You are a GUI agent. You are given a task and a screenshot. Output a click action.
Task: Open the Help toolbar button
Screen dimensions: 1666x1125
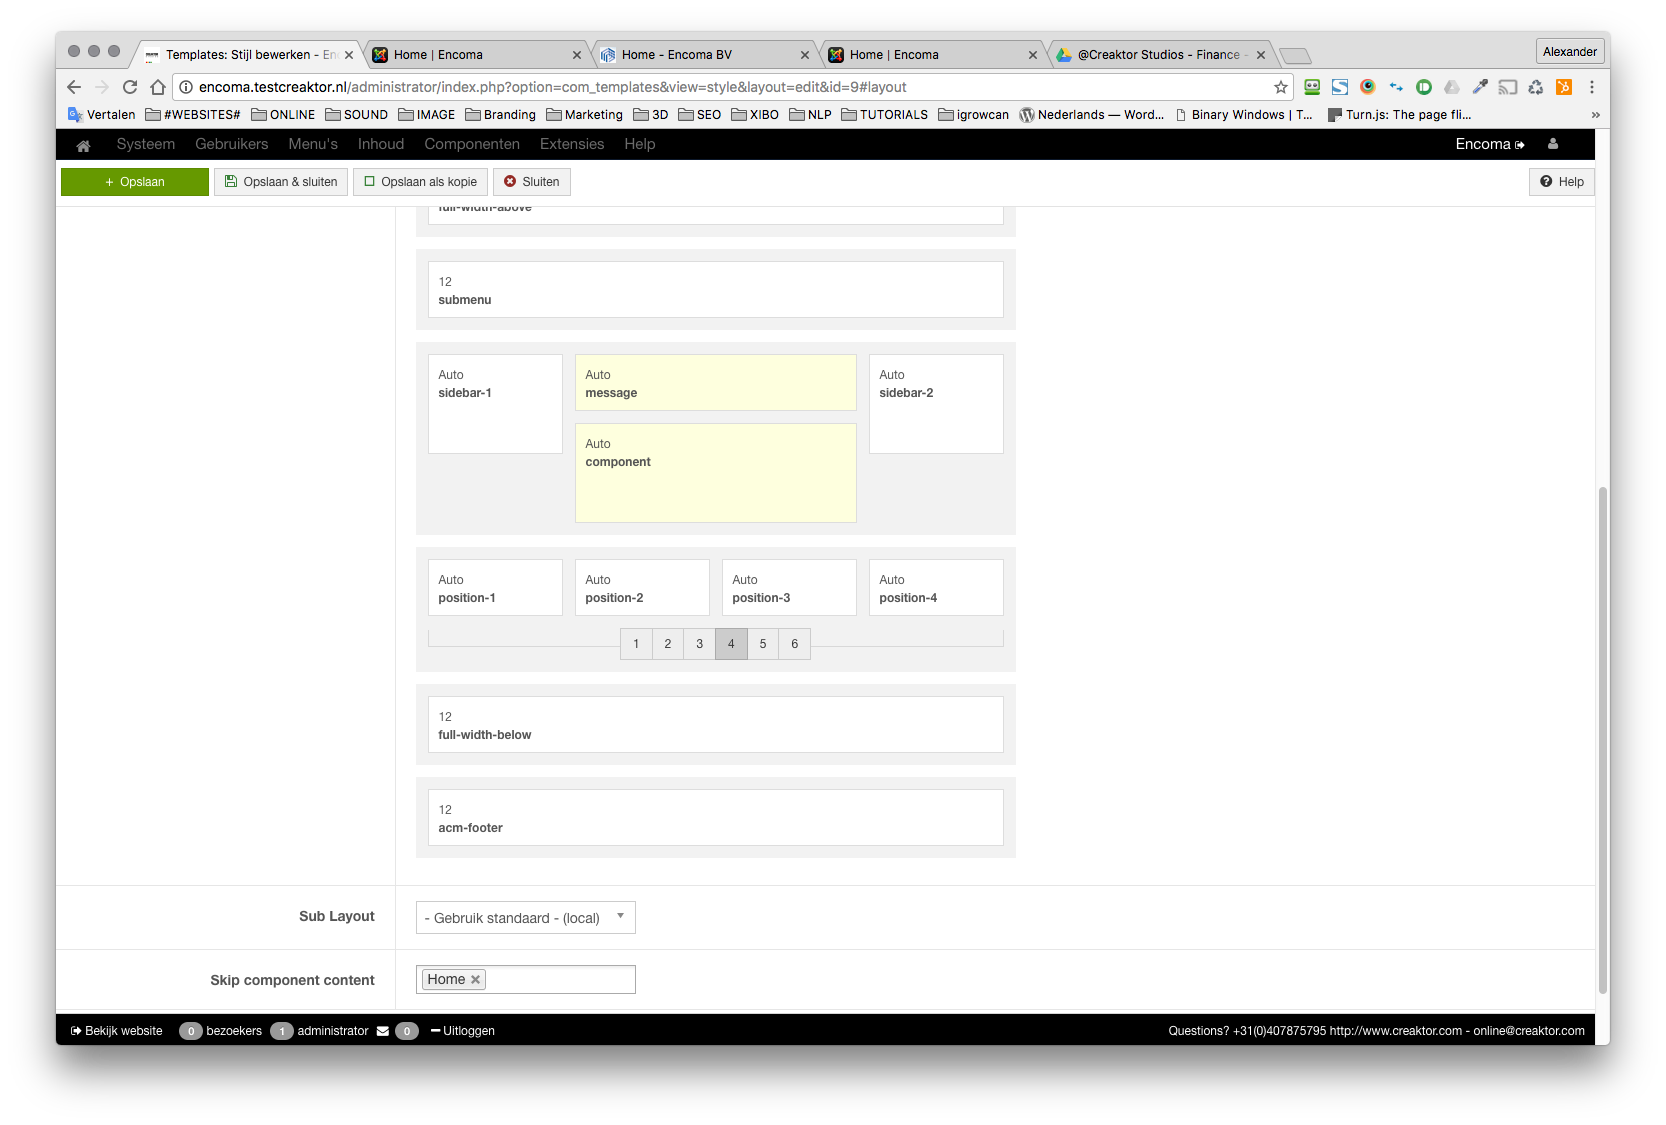(x=1562, y=182)
